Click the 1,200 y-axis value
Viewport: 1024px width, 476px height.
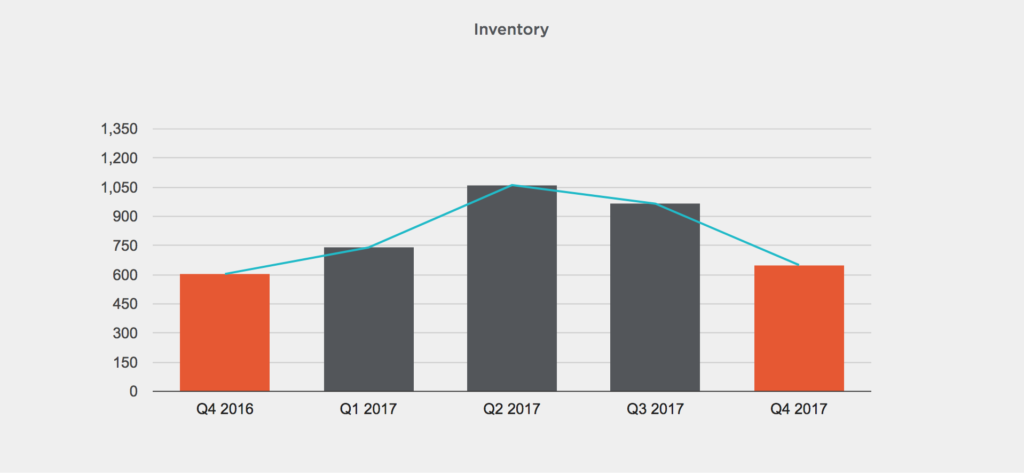[120, 158]
